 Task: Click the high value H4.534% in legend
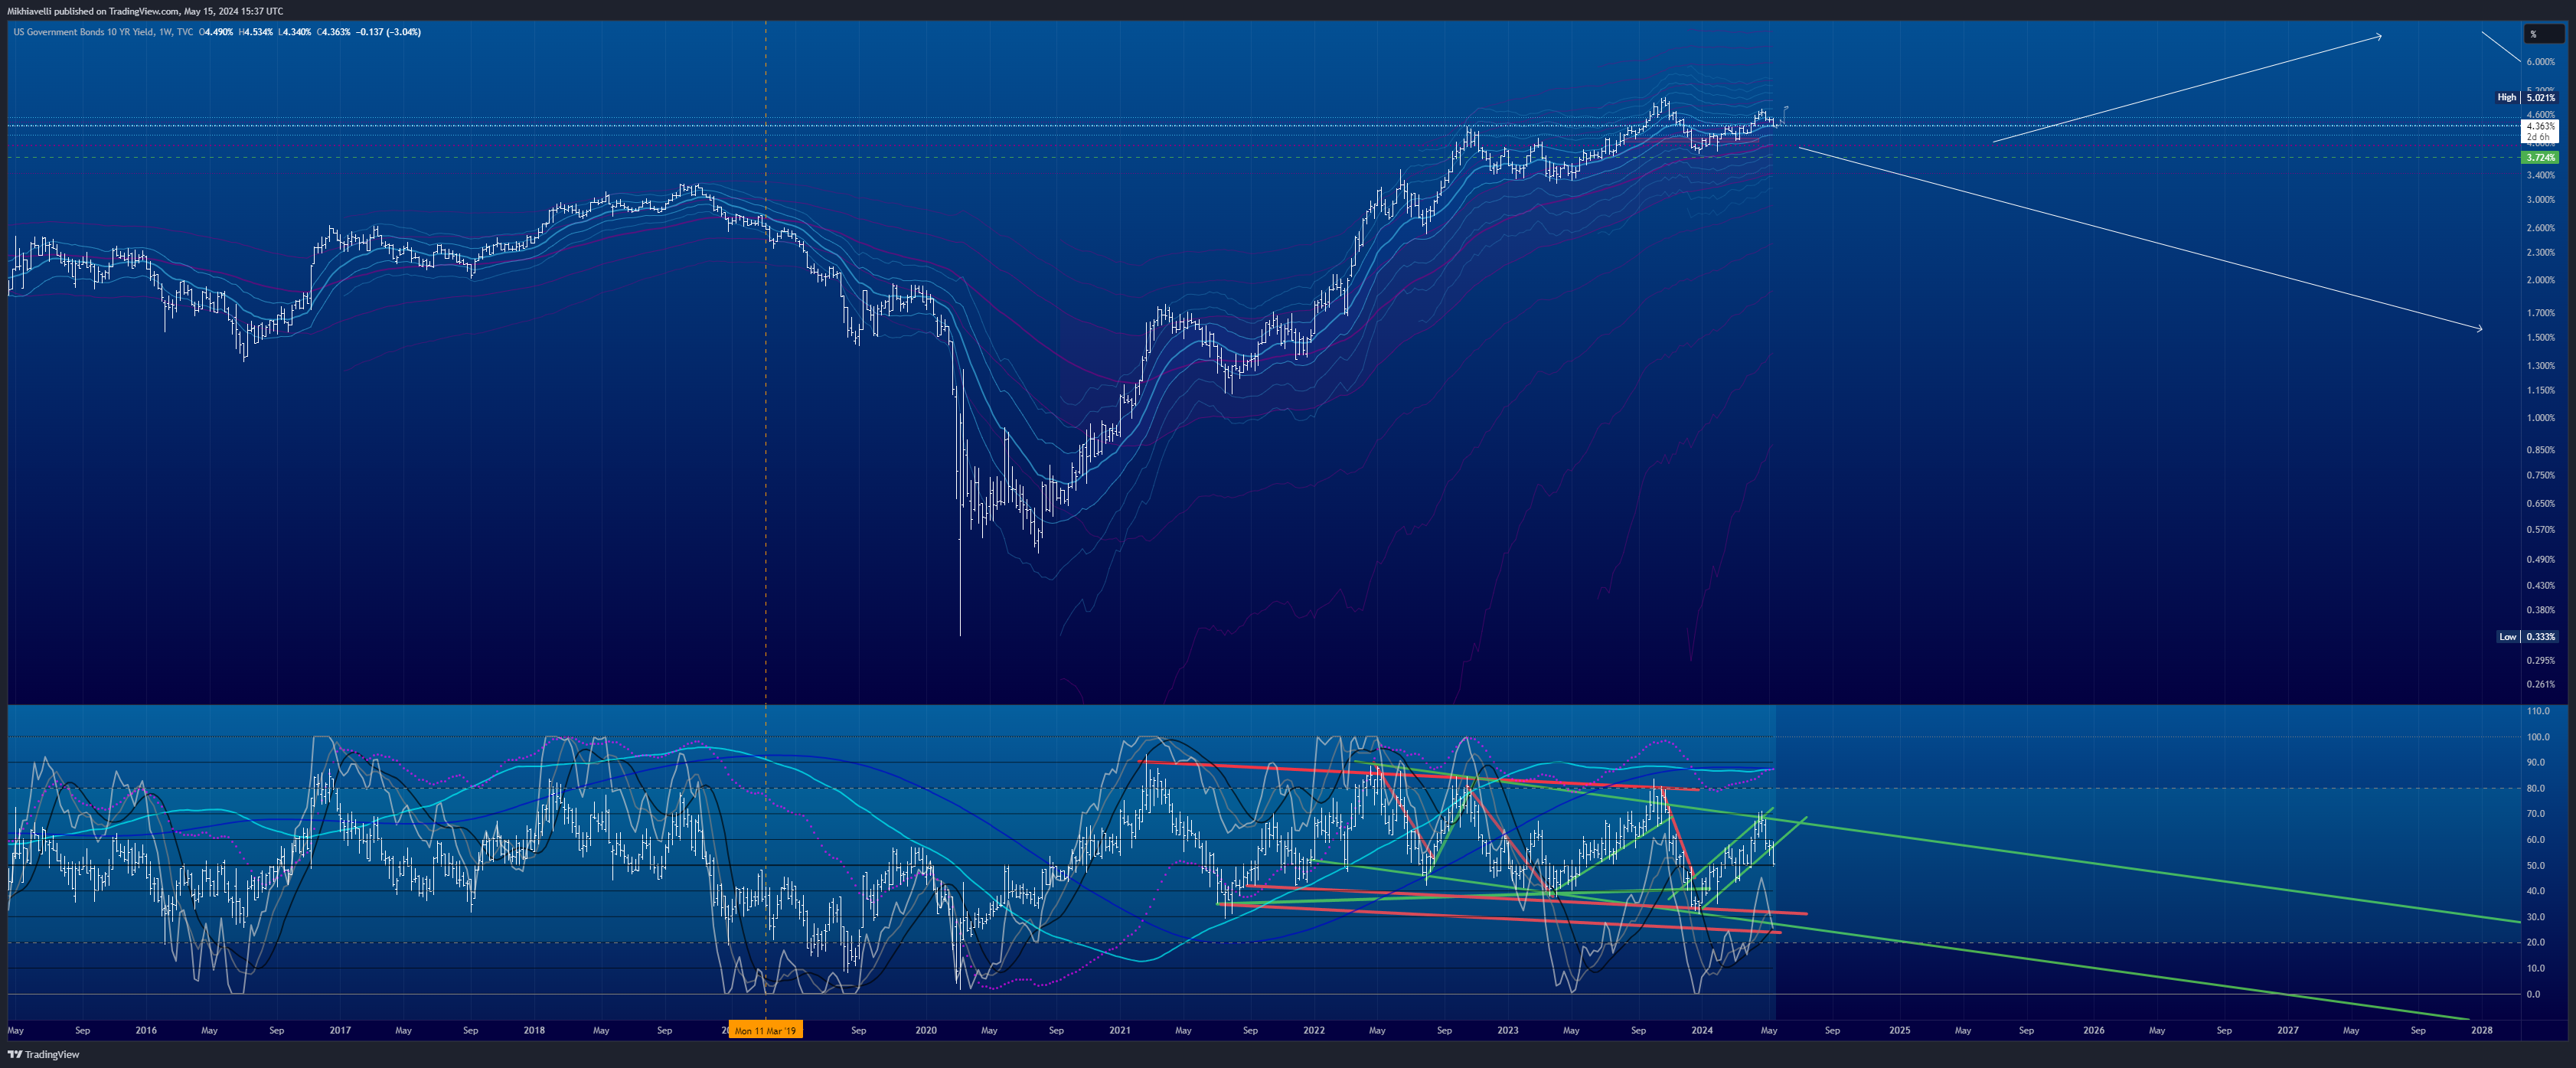(x=255, y=32)
